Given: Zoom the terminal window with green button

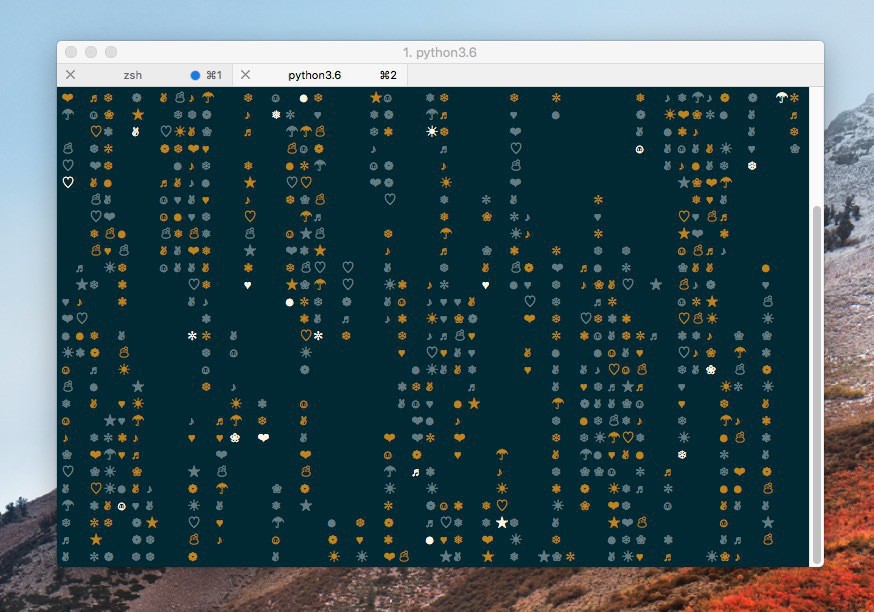Looking at the screenshot, I should [x=111, y=52].
